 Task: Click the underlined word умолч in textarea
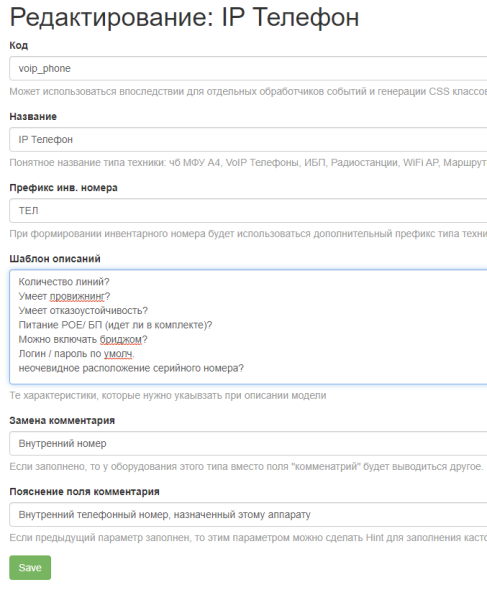coord(118,354)
